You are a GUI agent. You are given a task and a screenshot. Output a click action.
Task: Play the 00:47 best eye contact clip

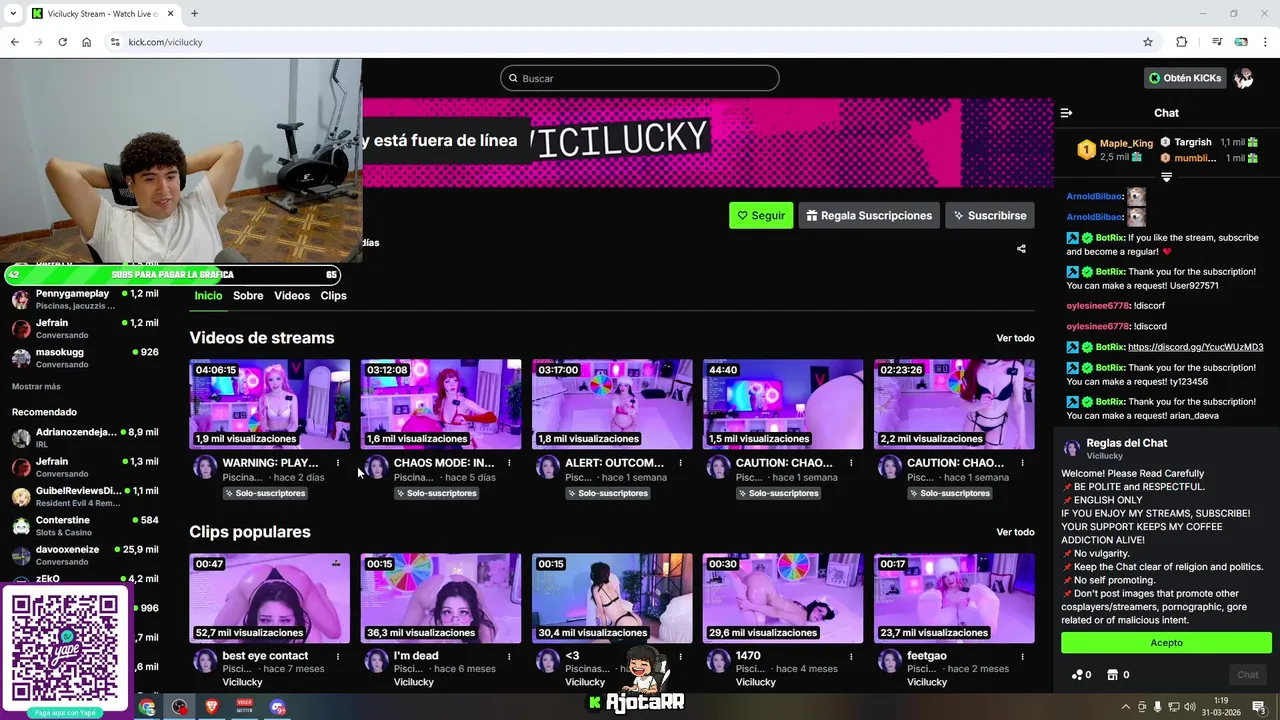pos(270,598)
